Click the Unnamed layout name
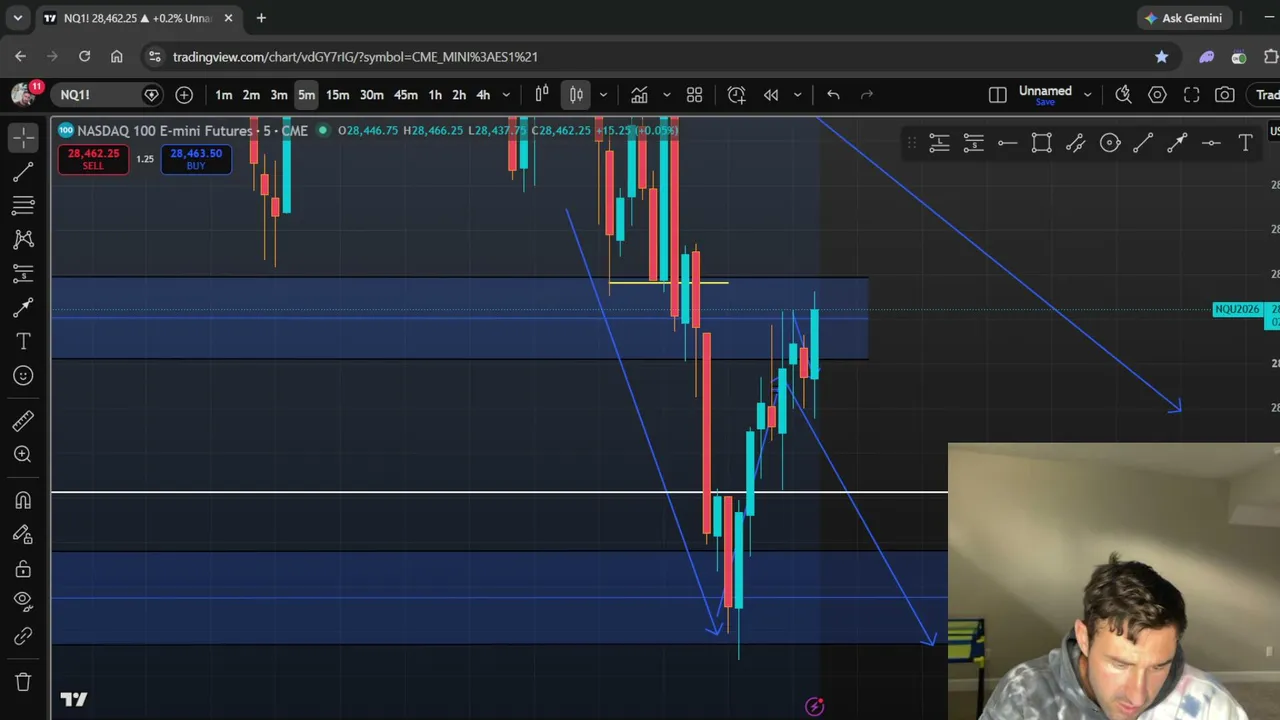This screenshot has height=720, width=1280. click(x=1045, y=91)
